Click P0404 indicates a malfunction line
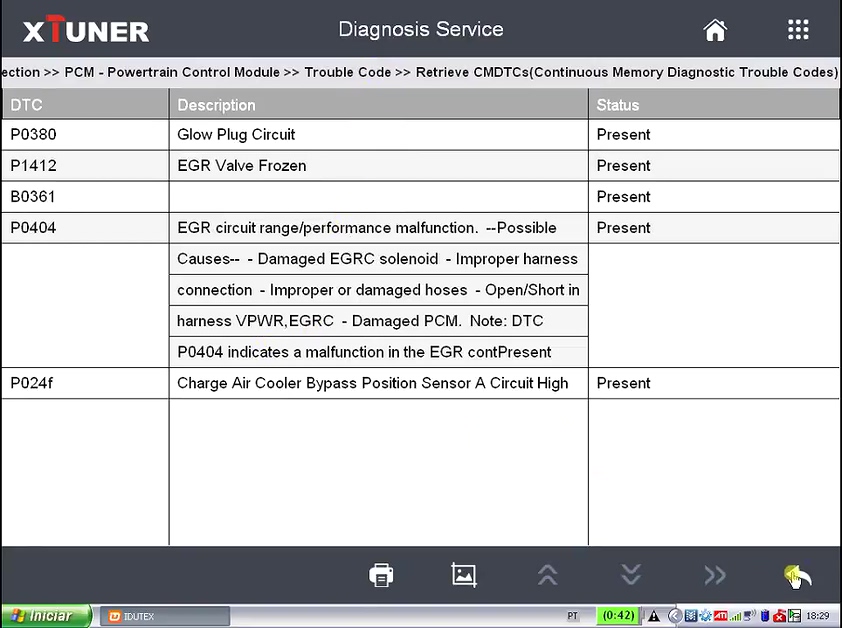Image resolution: width=842 pixels, height=628 pixels. tap(379, 352)
